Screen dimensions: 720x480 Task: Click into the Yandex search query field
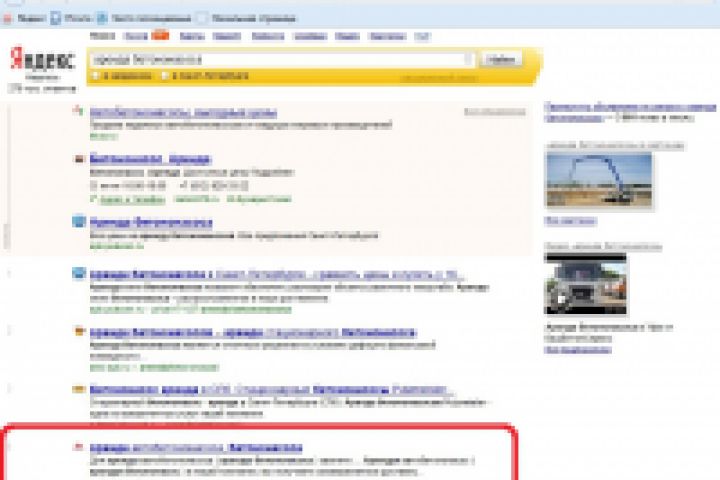(x=282, y=60)
